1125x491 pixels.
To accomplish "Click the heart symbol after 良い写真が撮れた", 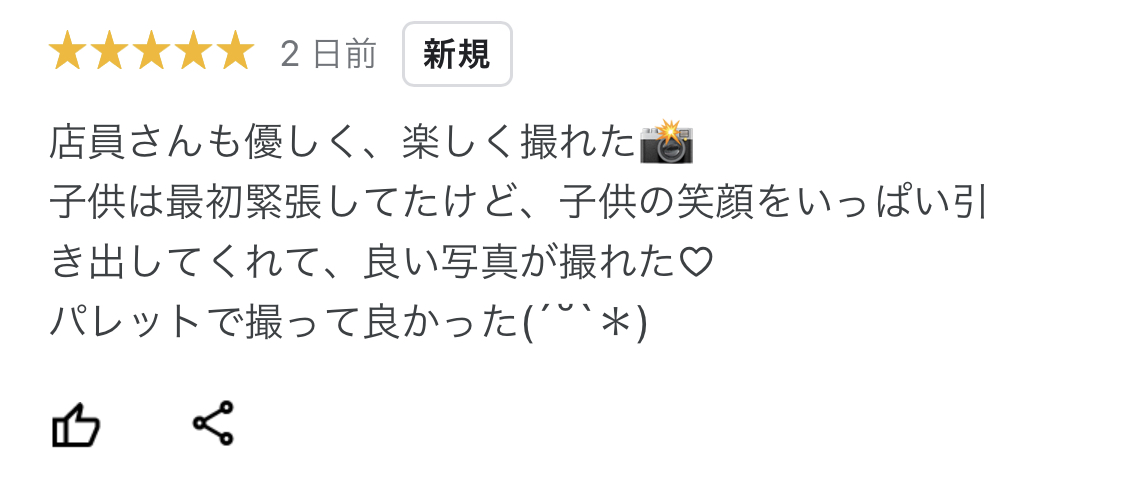I will 696,263.
